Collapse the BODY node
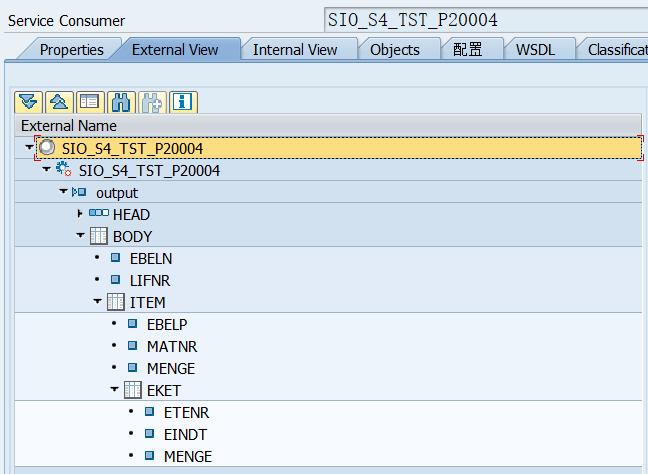Screen dimensions: 648x474 point(80,236)
